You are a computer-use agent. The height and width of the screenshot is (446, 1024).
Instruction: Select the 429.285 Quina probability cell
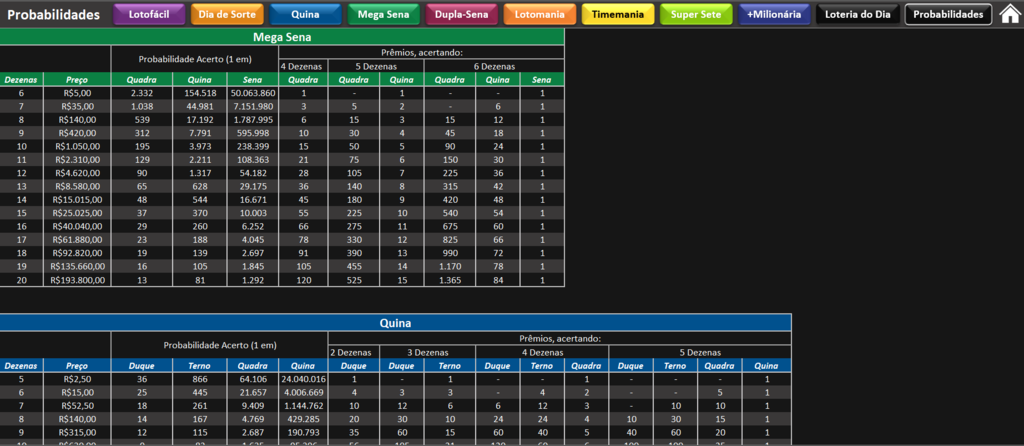click(303, 419)
